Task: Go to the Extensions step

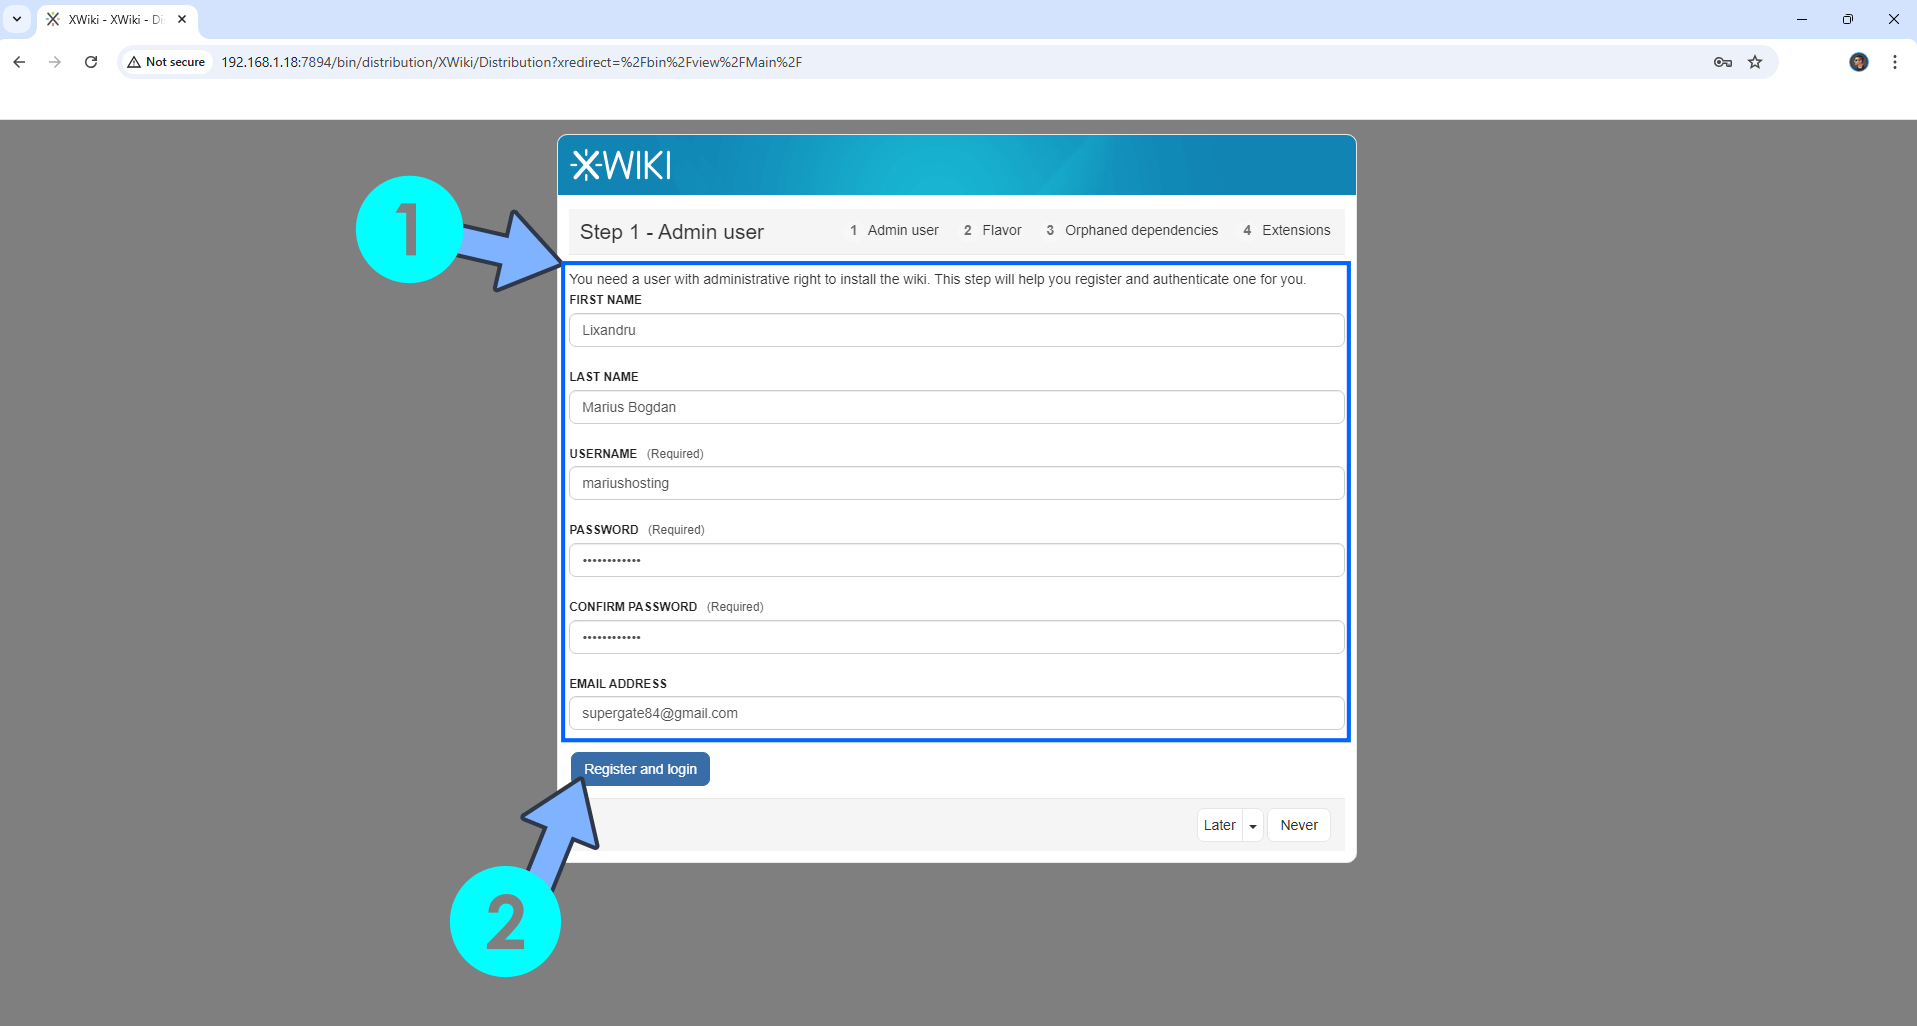Action: [x=1286, y=230]
